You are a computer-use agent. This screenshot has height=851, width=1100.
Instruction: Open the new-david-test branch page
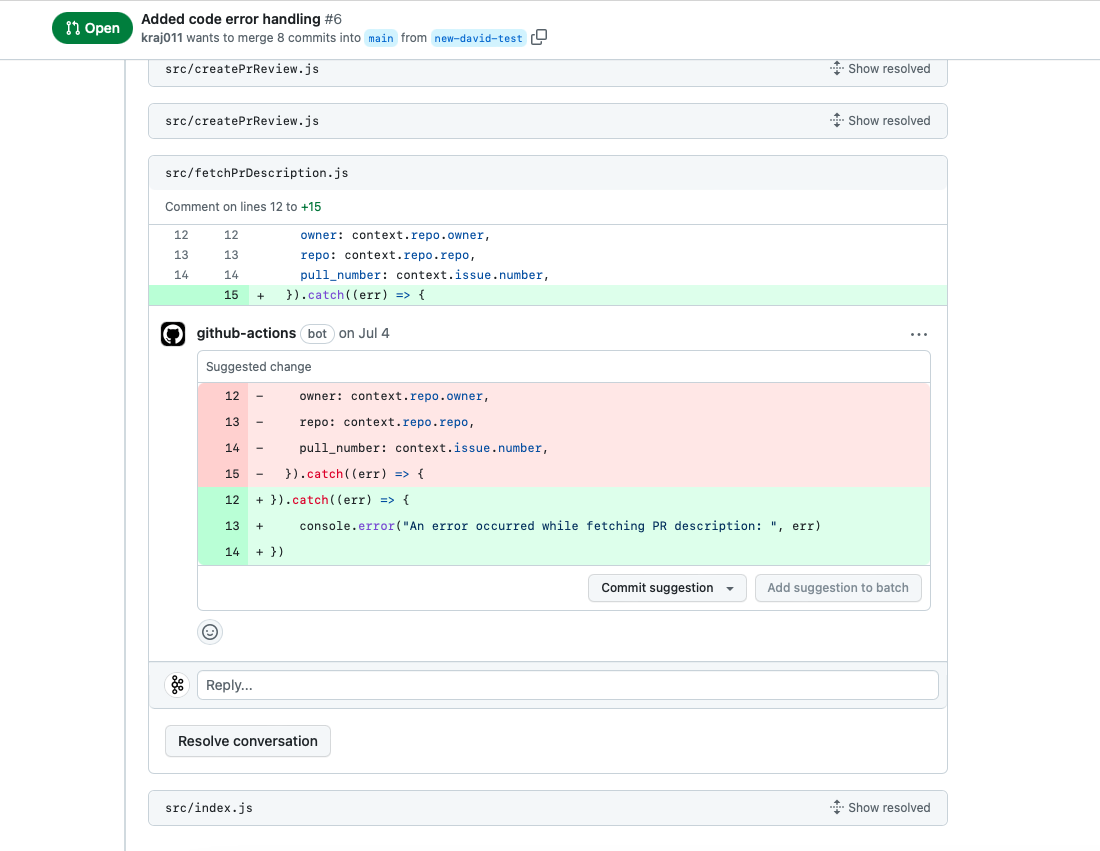pyautogui.click(x=477, y=37)
